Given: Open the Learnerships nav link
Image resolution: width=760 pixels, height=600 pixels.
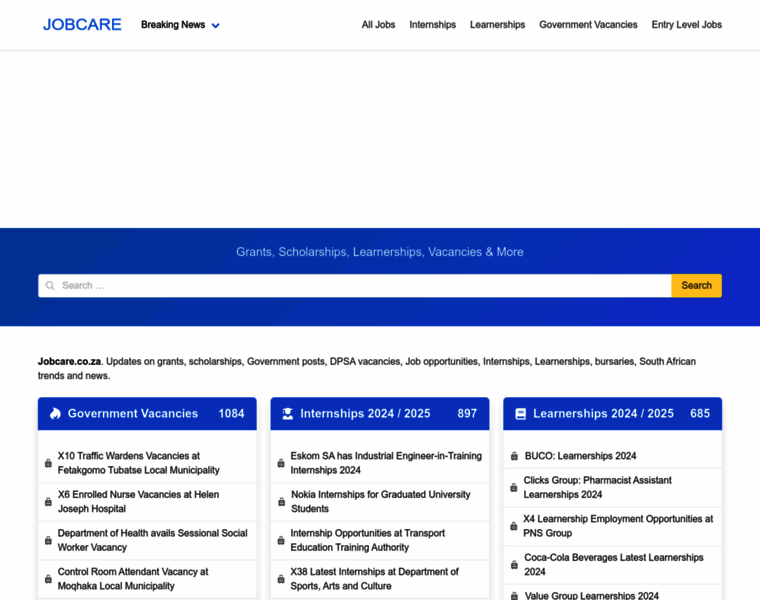Looking at the screenshot, I should click(x=497, y=25).
